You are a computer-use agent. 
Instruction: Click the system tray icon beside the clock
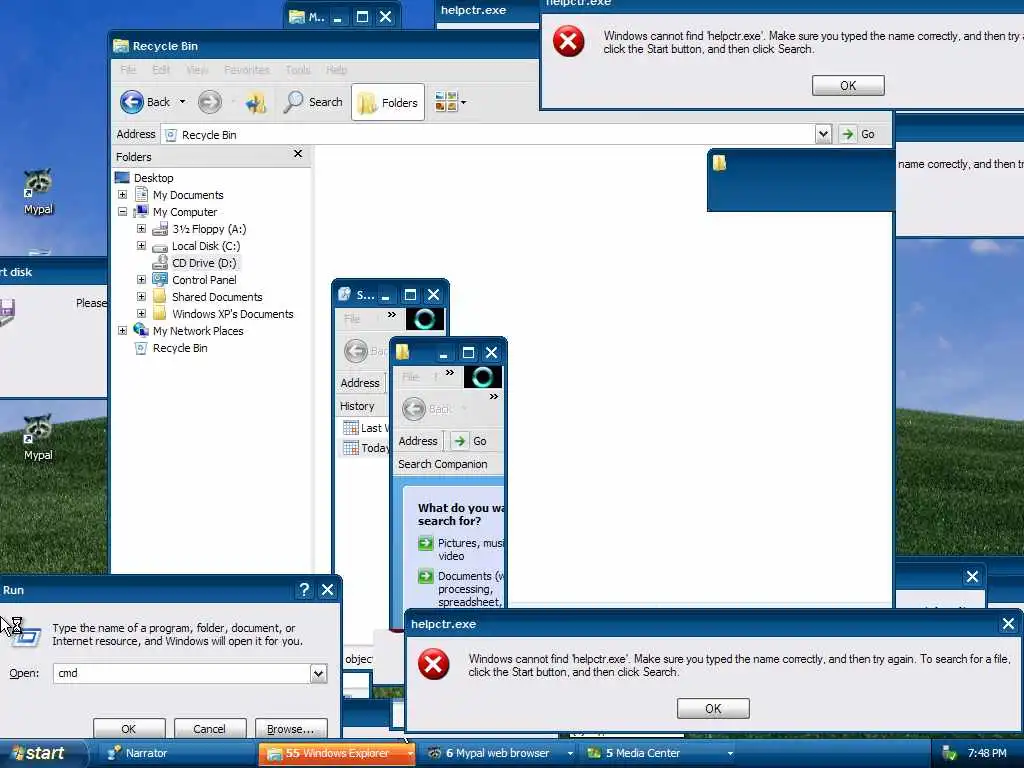(x=950, y=754)
